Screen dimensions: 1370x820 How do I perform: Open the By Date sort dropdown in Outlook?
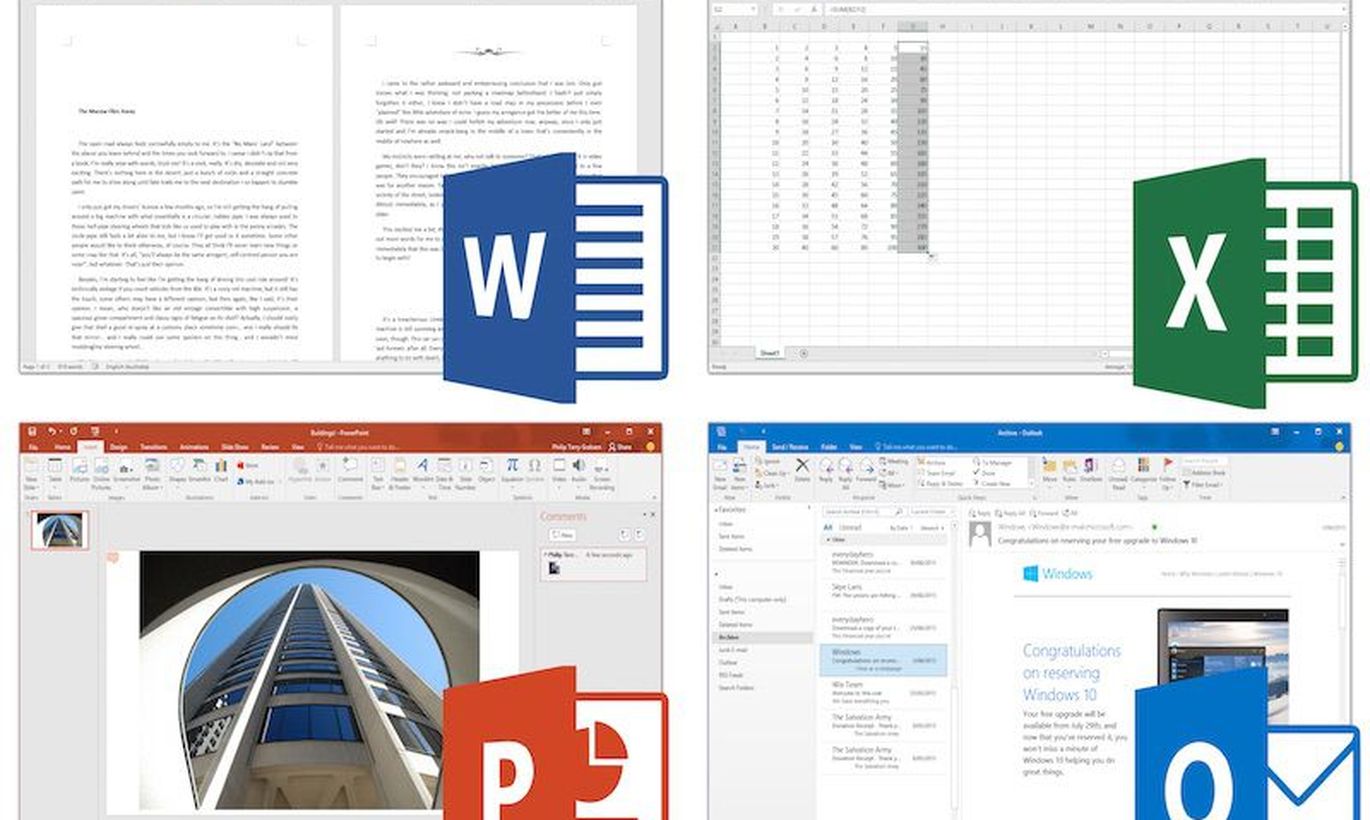(901, 527)
